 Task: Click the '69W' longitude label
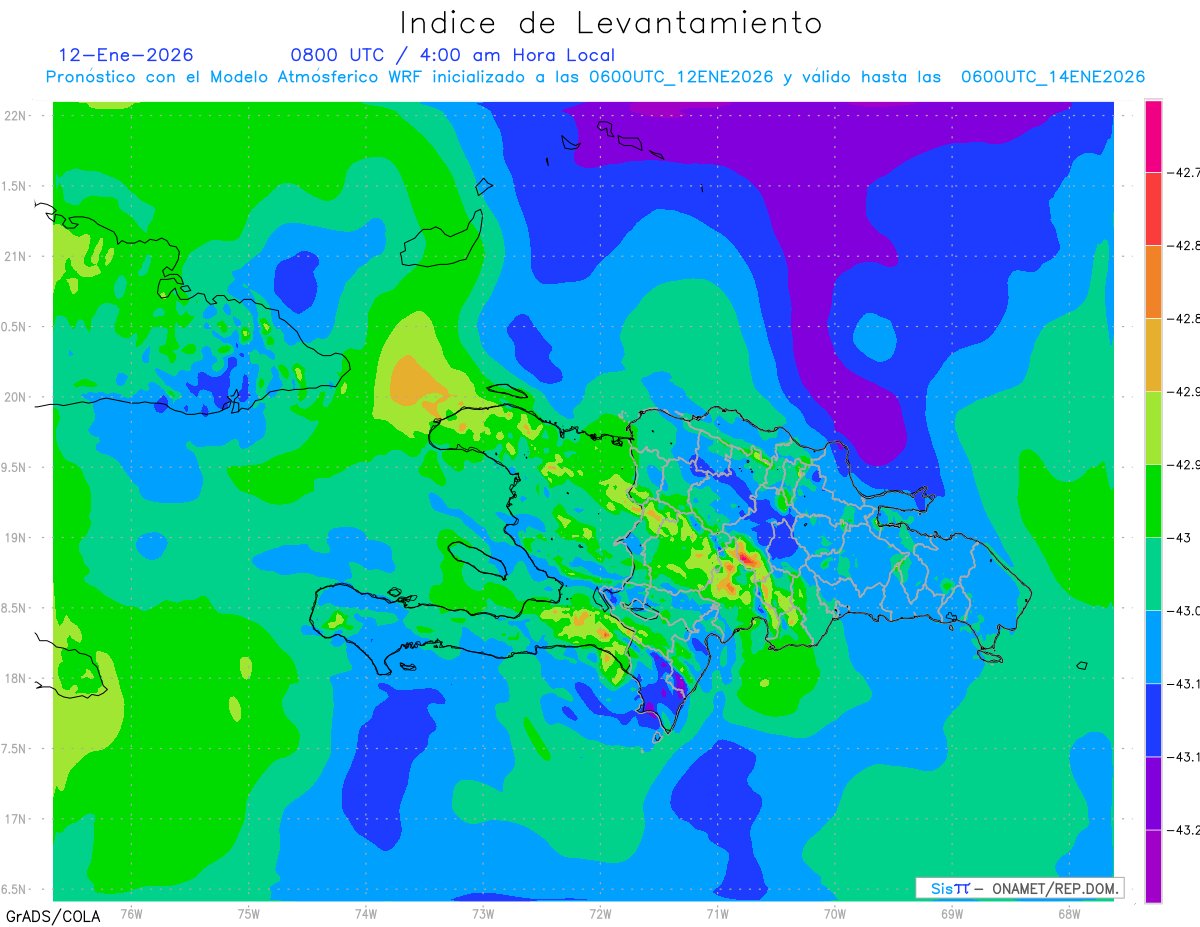tap(952, 913)
